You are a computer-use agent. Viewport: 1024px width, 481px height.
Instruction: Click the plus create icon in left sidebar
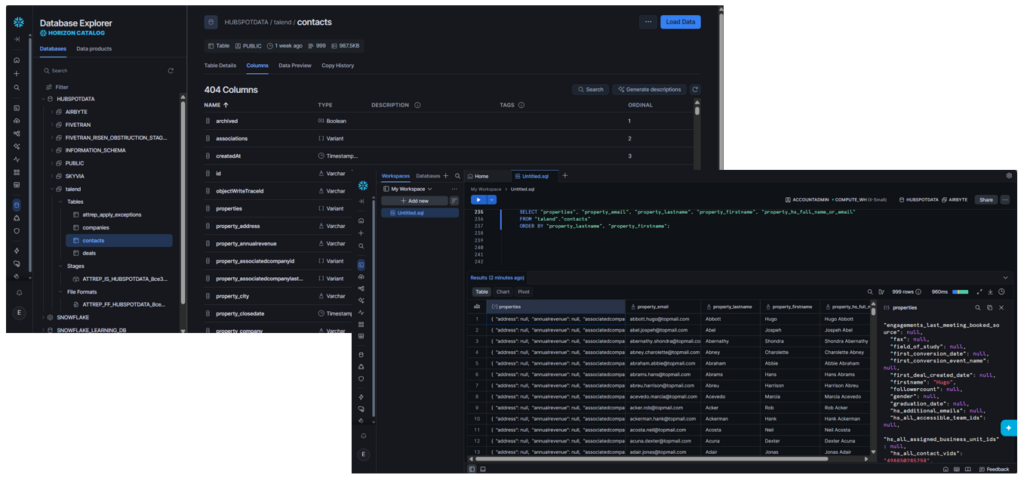pos(17,74)
